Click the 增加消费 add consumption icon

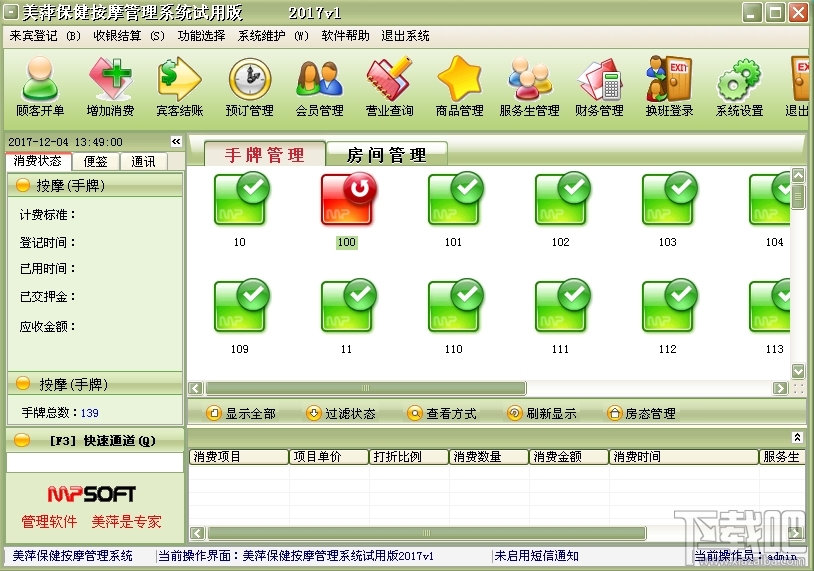tap(110, 86)
